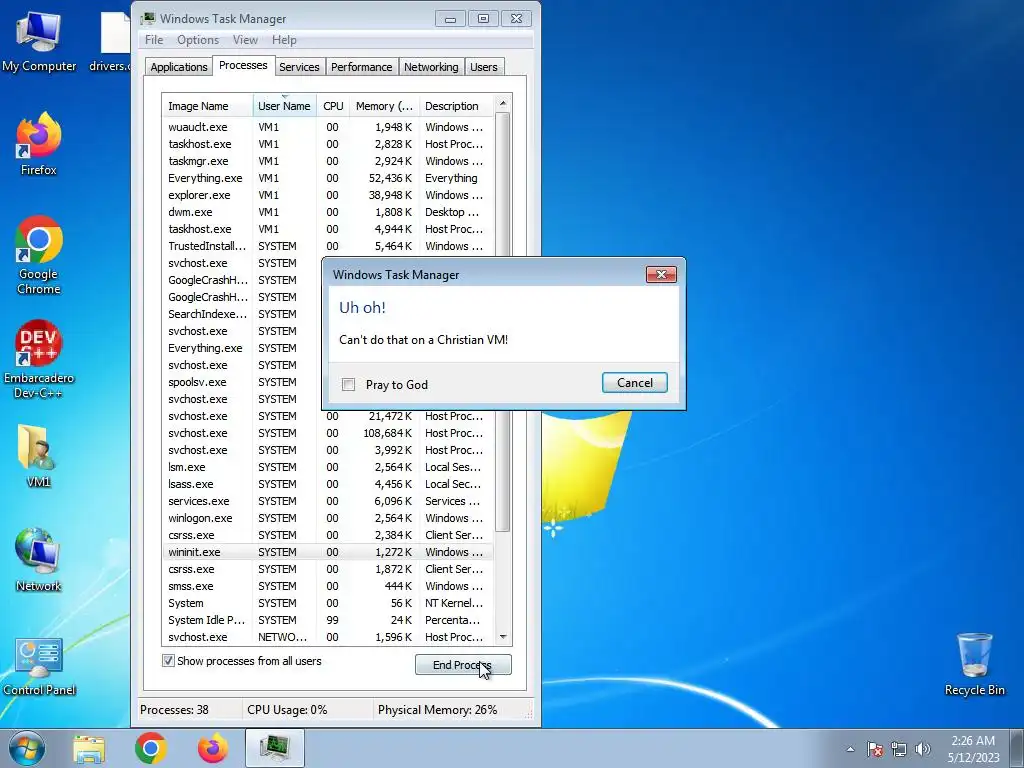
Task: Open the clock showing 2:26 AM
Action: [973, 749]
